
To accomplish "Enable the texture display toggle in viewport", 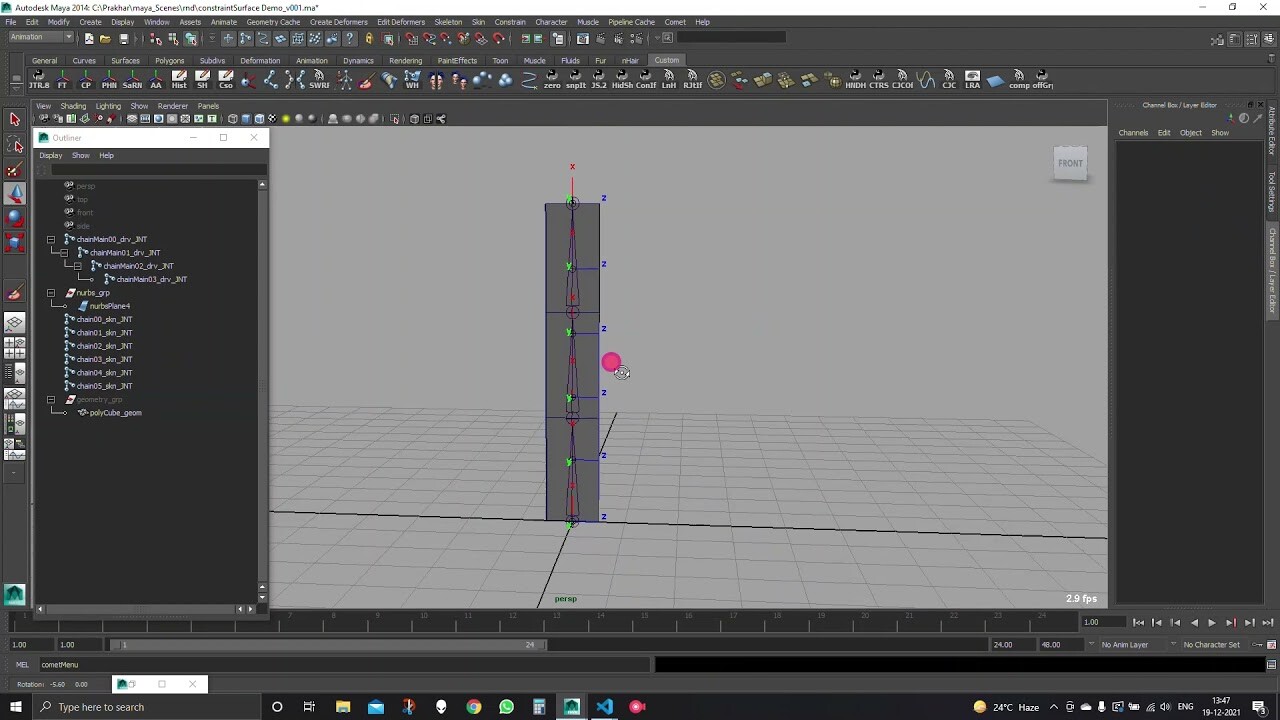I will point(271,118).
